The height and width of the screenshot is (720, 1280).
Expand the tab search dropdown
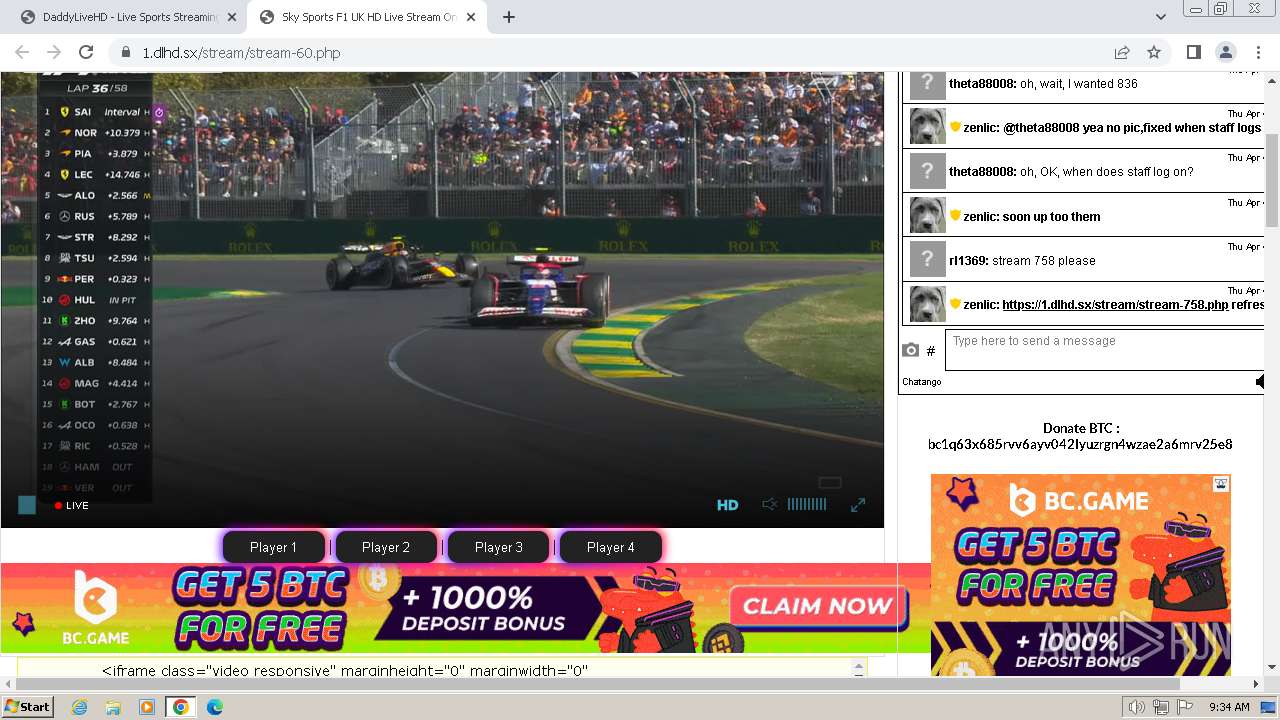pos(1160,17)
